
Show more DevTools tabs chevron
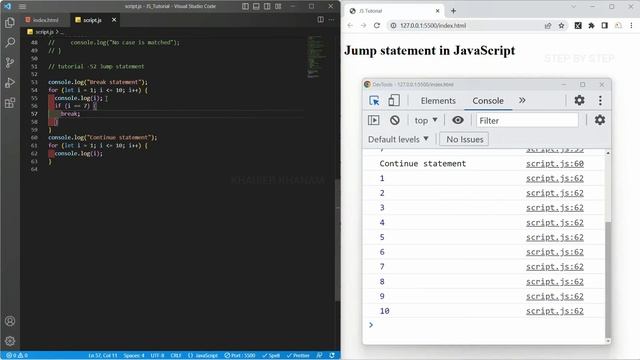click(522, 100)
